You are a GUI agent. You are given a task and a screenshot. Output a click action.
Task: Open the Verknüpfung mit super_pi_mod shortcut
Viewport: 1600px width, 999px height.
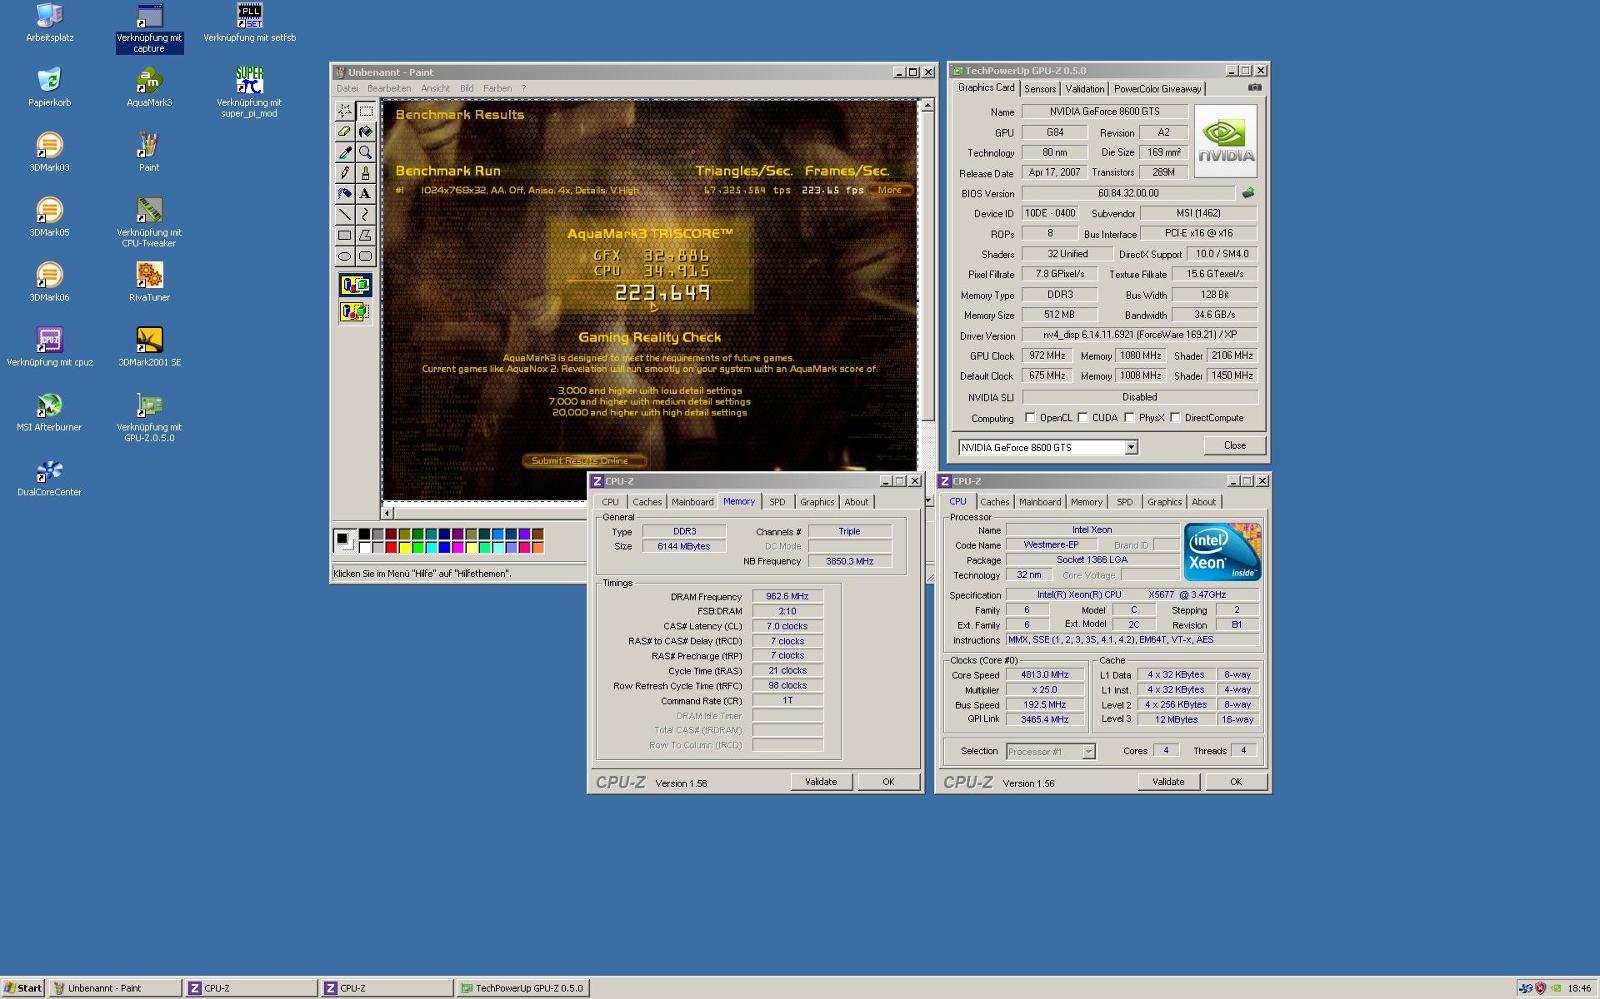[x=249, y=92]
